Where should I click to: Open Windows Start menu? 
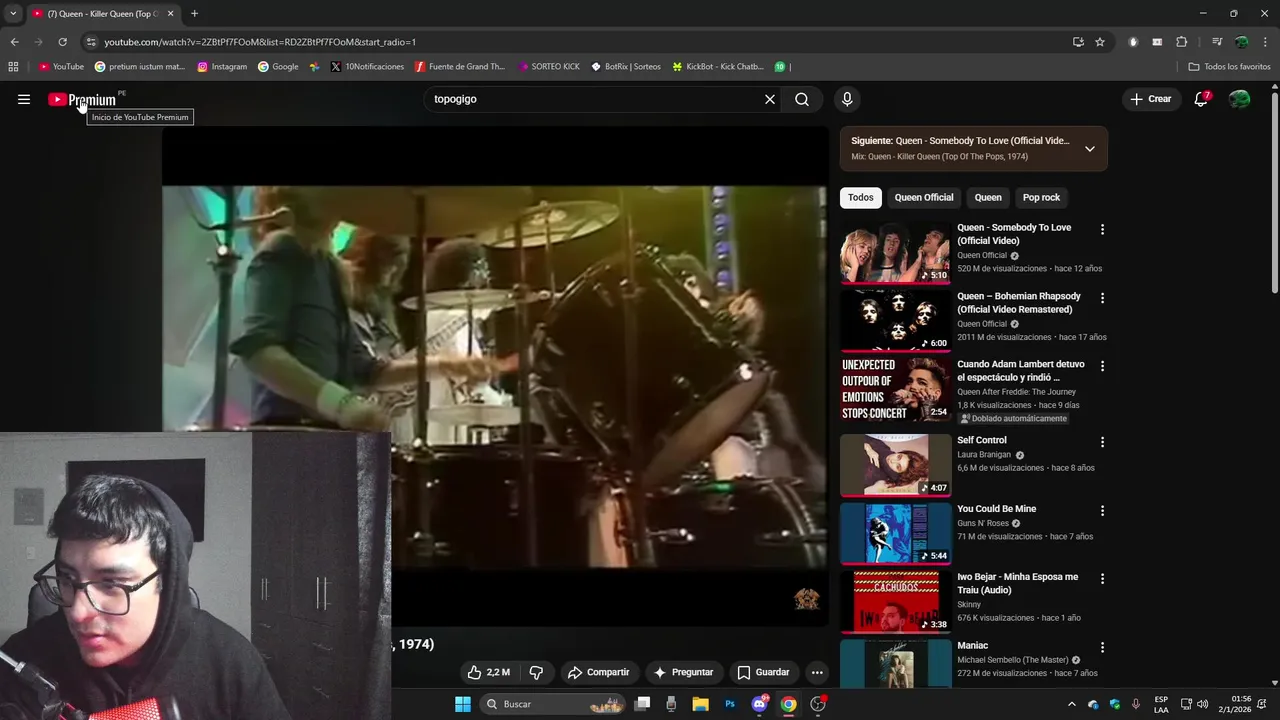(x=463, y=704)
